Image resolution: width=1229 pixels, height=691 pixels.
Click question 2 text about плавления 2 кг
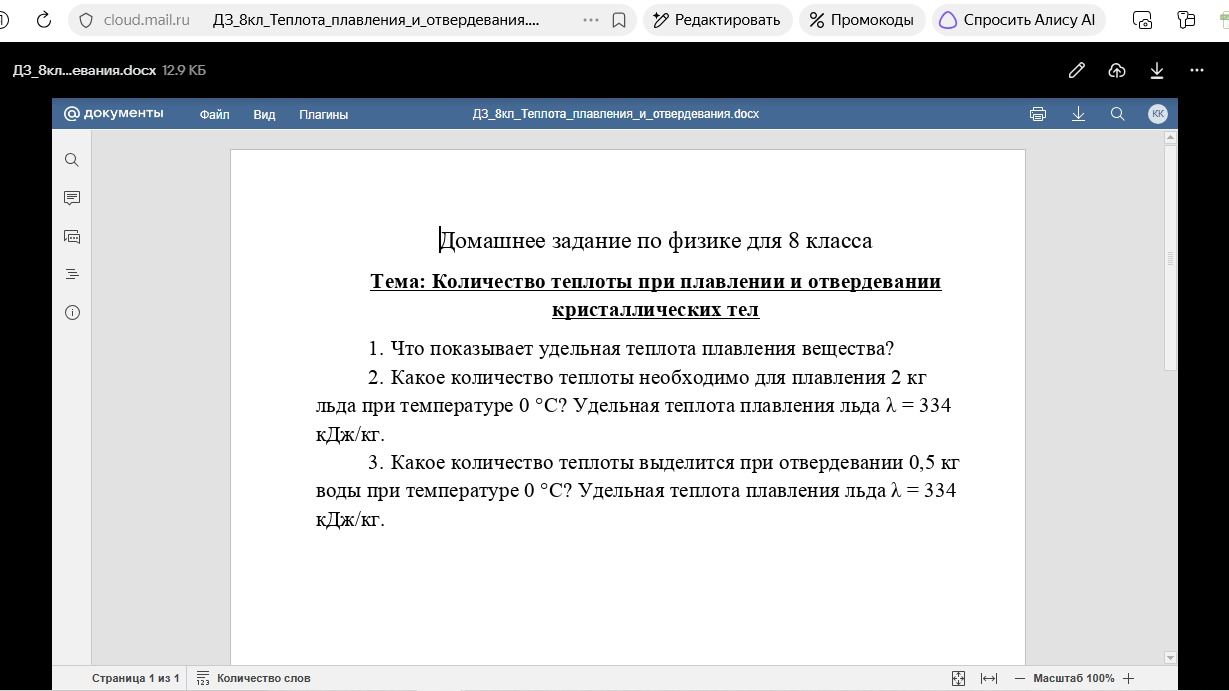[x=633, y=406]
